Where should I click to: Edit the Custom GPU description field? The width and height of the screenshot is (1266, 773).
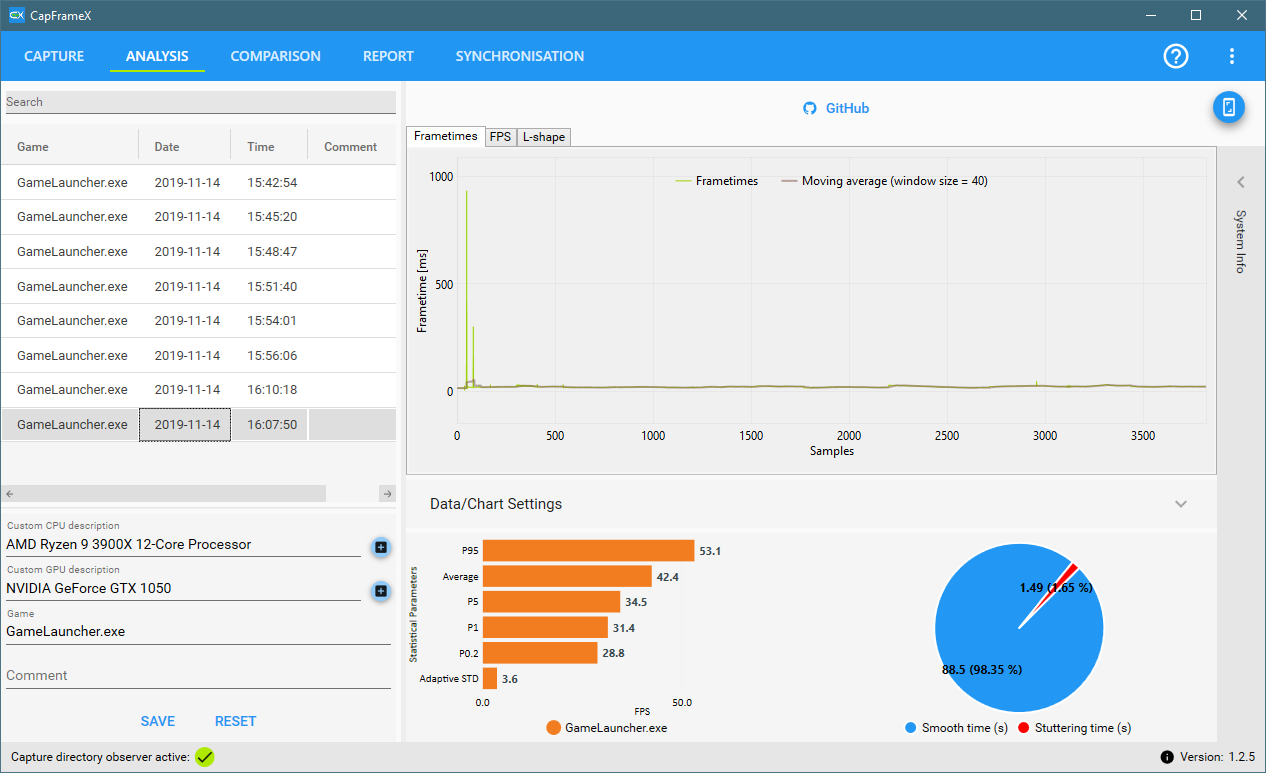tap(183, 589)
